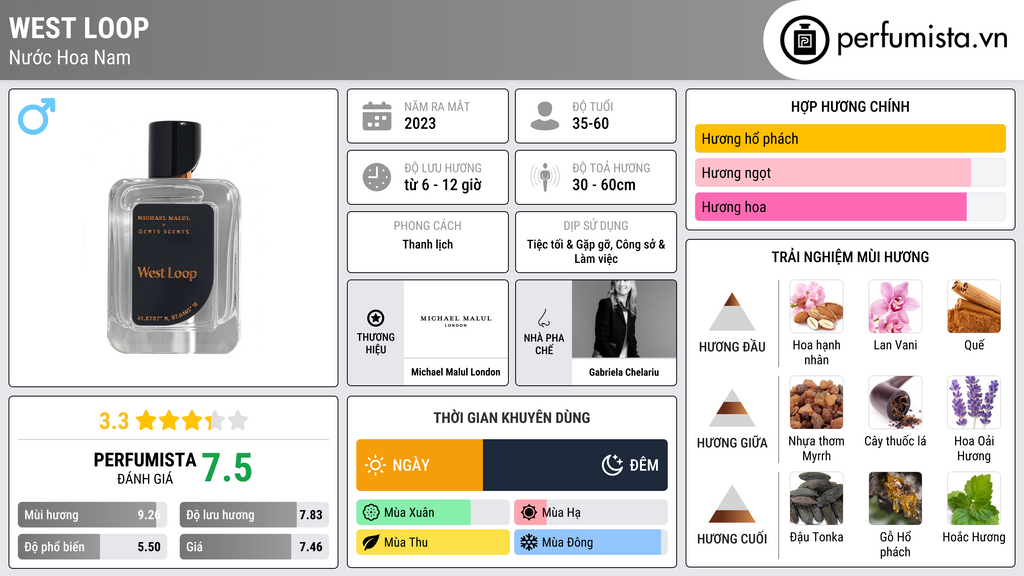
Task: Open Gabriela Chelariu perfumer photo
Action: pyautogui.click(x=624, y=319)
